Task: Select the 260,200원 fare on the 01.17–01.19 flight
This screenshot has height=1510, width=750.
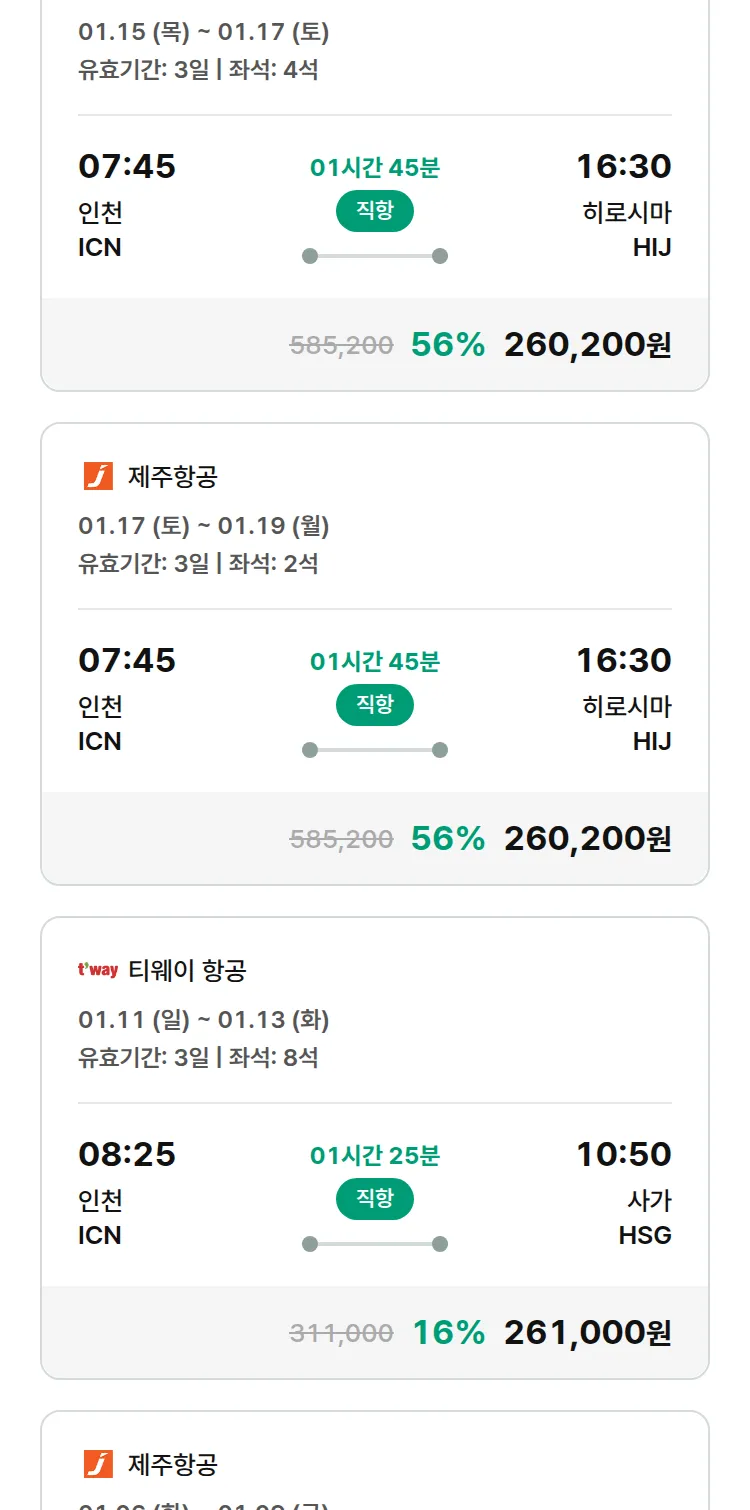Action: tap(587, 838)
